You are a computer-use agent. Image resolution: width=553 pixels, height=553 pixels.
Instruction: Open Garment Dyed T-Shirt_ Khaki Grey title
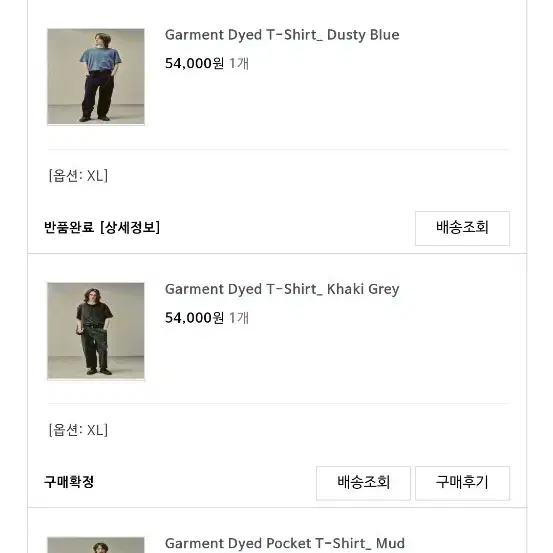tap(282, 289)
